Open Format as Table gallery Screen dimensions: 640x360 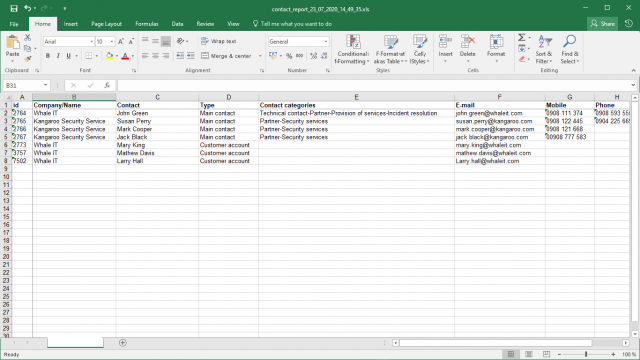[x=390, y=49]
